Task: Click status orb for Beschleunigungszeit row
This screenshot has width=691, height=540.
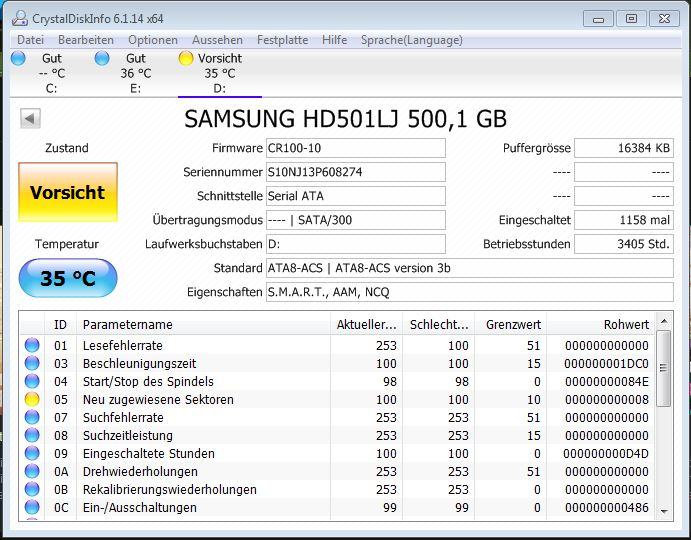Action: pyautogui.click(x=32, y=363)
